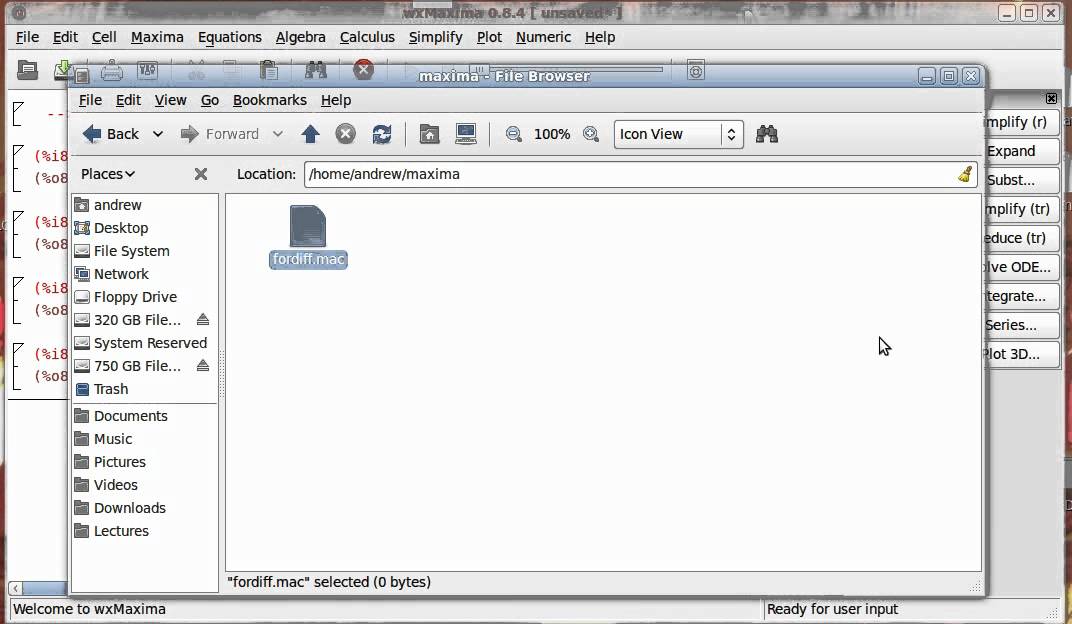Open Edit menu in File Browser
This screenshot has width=1072, height=624.
[128, 100]
